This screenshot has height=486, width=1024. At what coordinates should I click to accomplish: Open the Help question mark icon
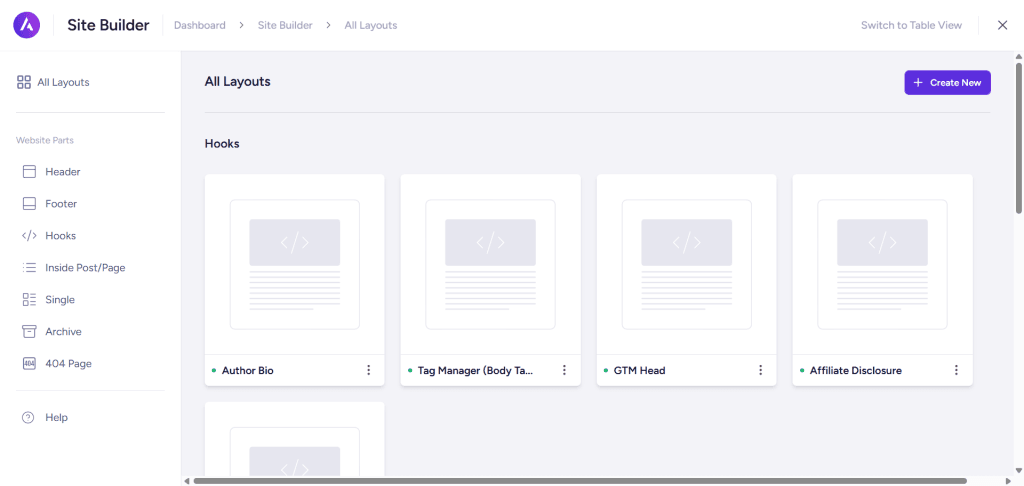[28, 418]
